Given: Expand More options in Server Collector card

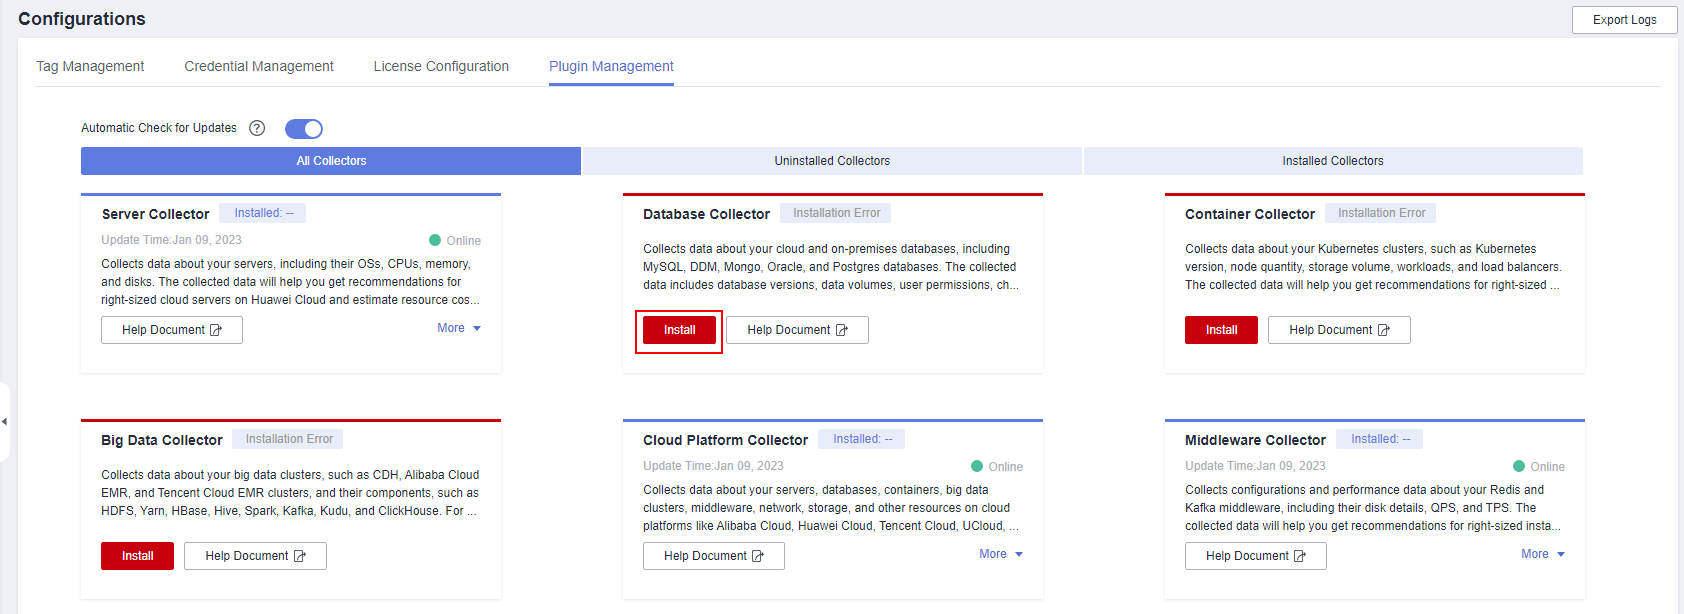Looking at the screenshot, I should pyautogui.click(x=459, y=328).
